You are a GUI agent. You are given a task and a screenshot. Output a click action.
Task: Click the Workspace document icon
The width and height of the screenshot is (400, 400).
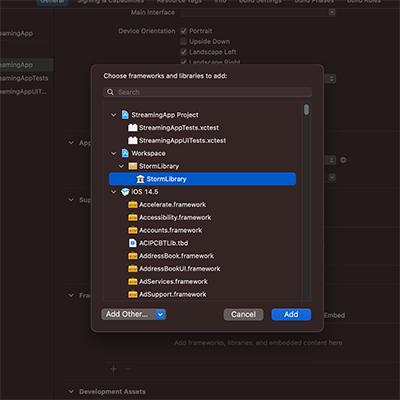tap(125, 153)
